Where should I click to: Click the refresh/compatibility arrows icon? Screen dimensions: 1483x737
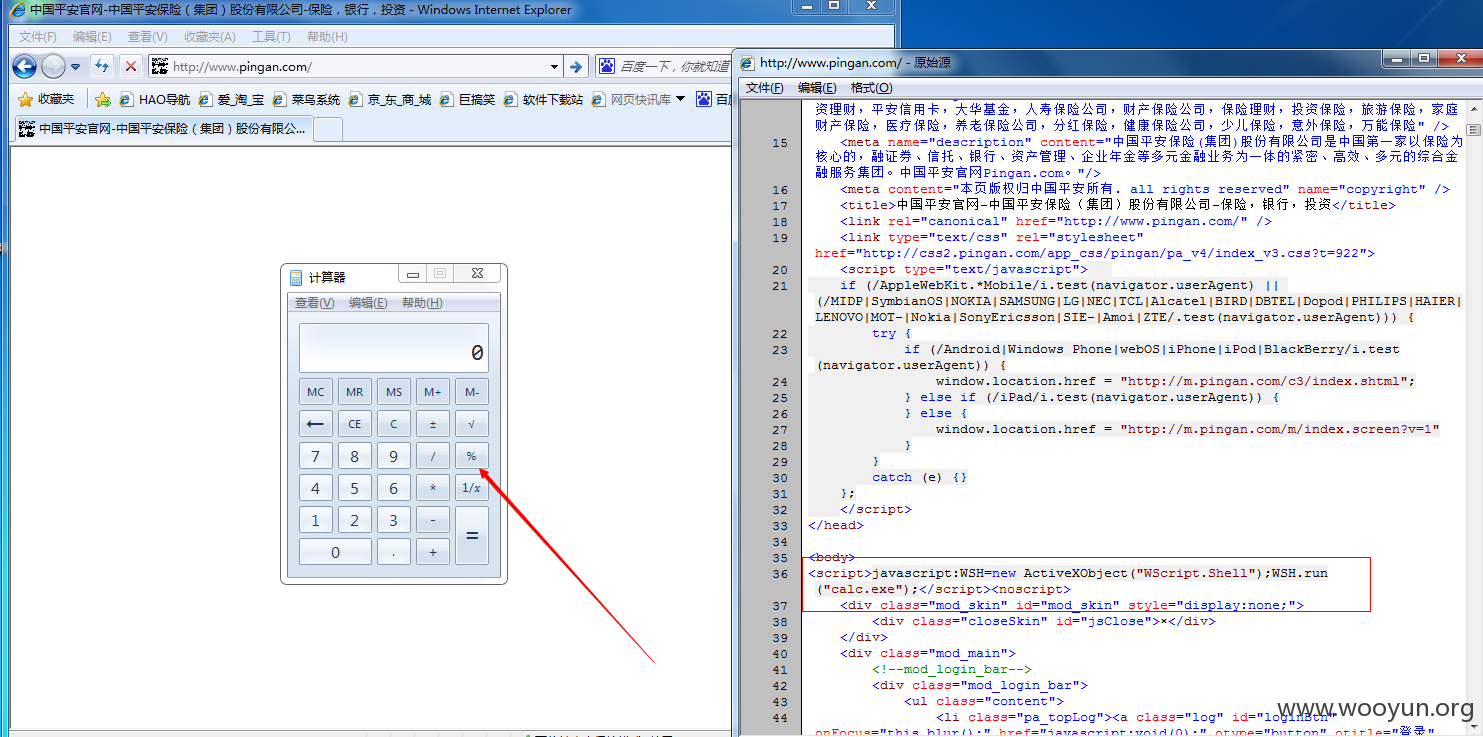[x=102, y=67]
